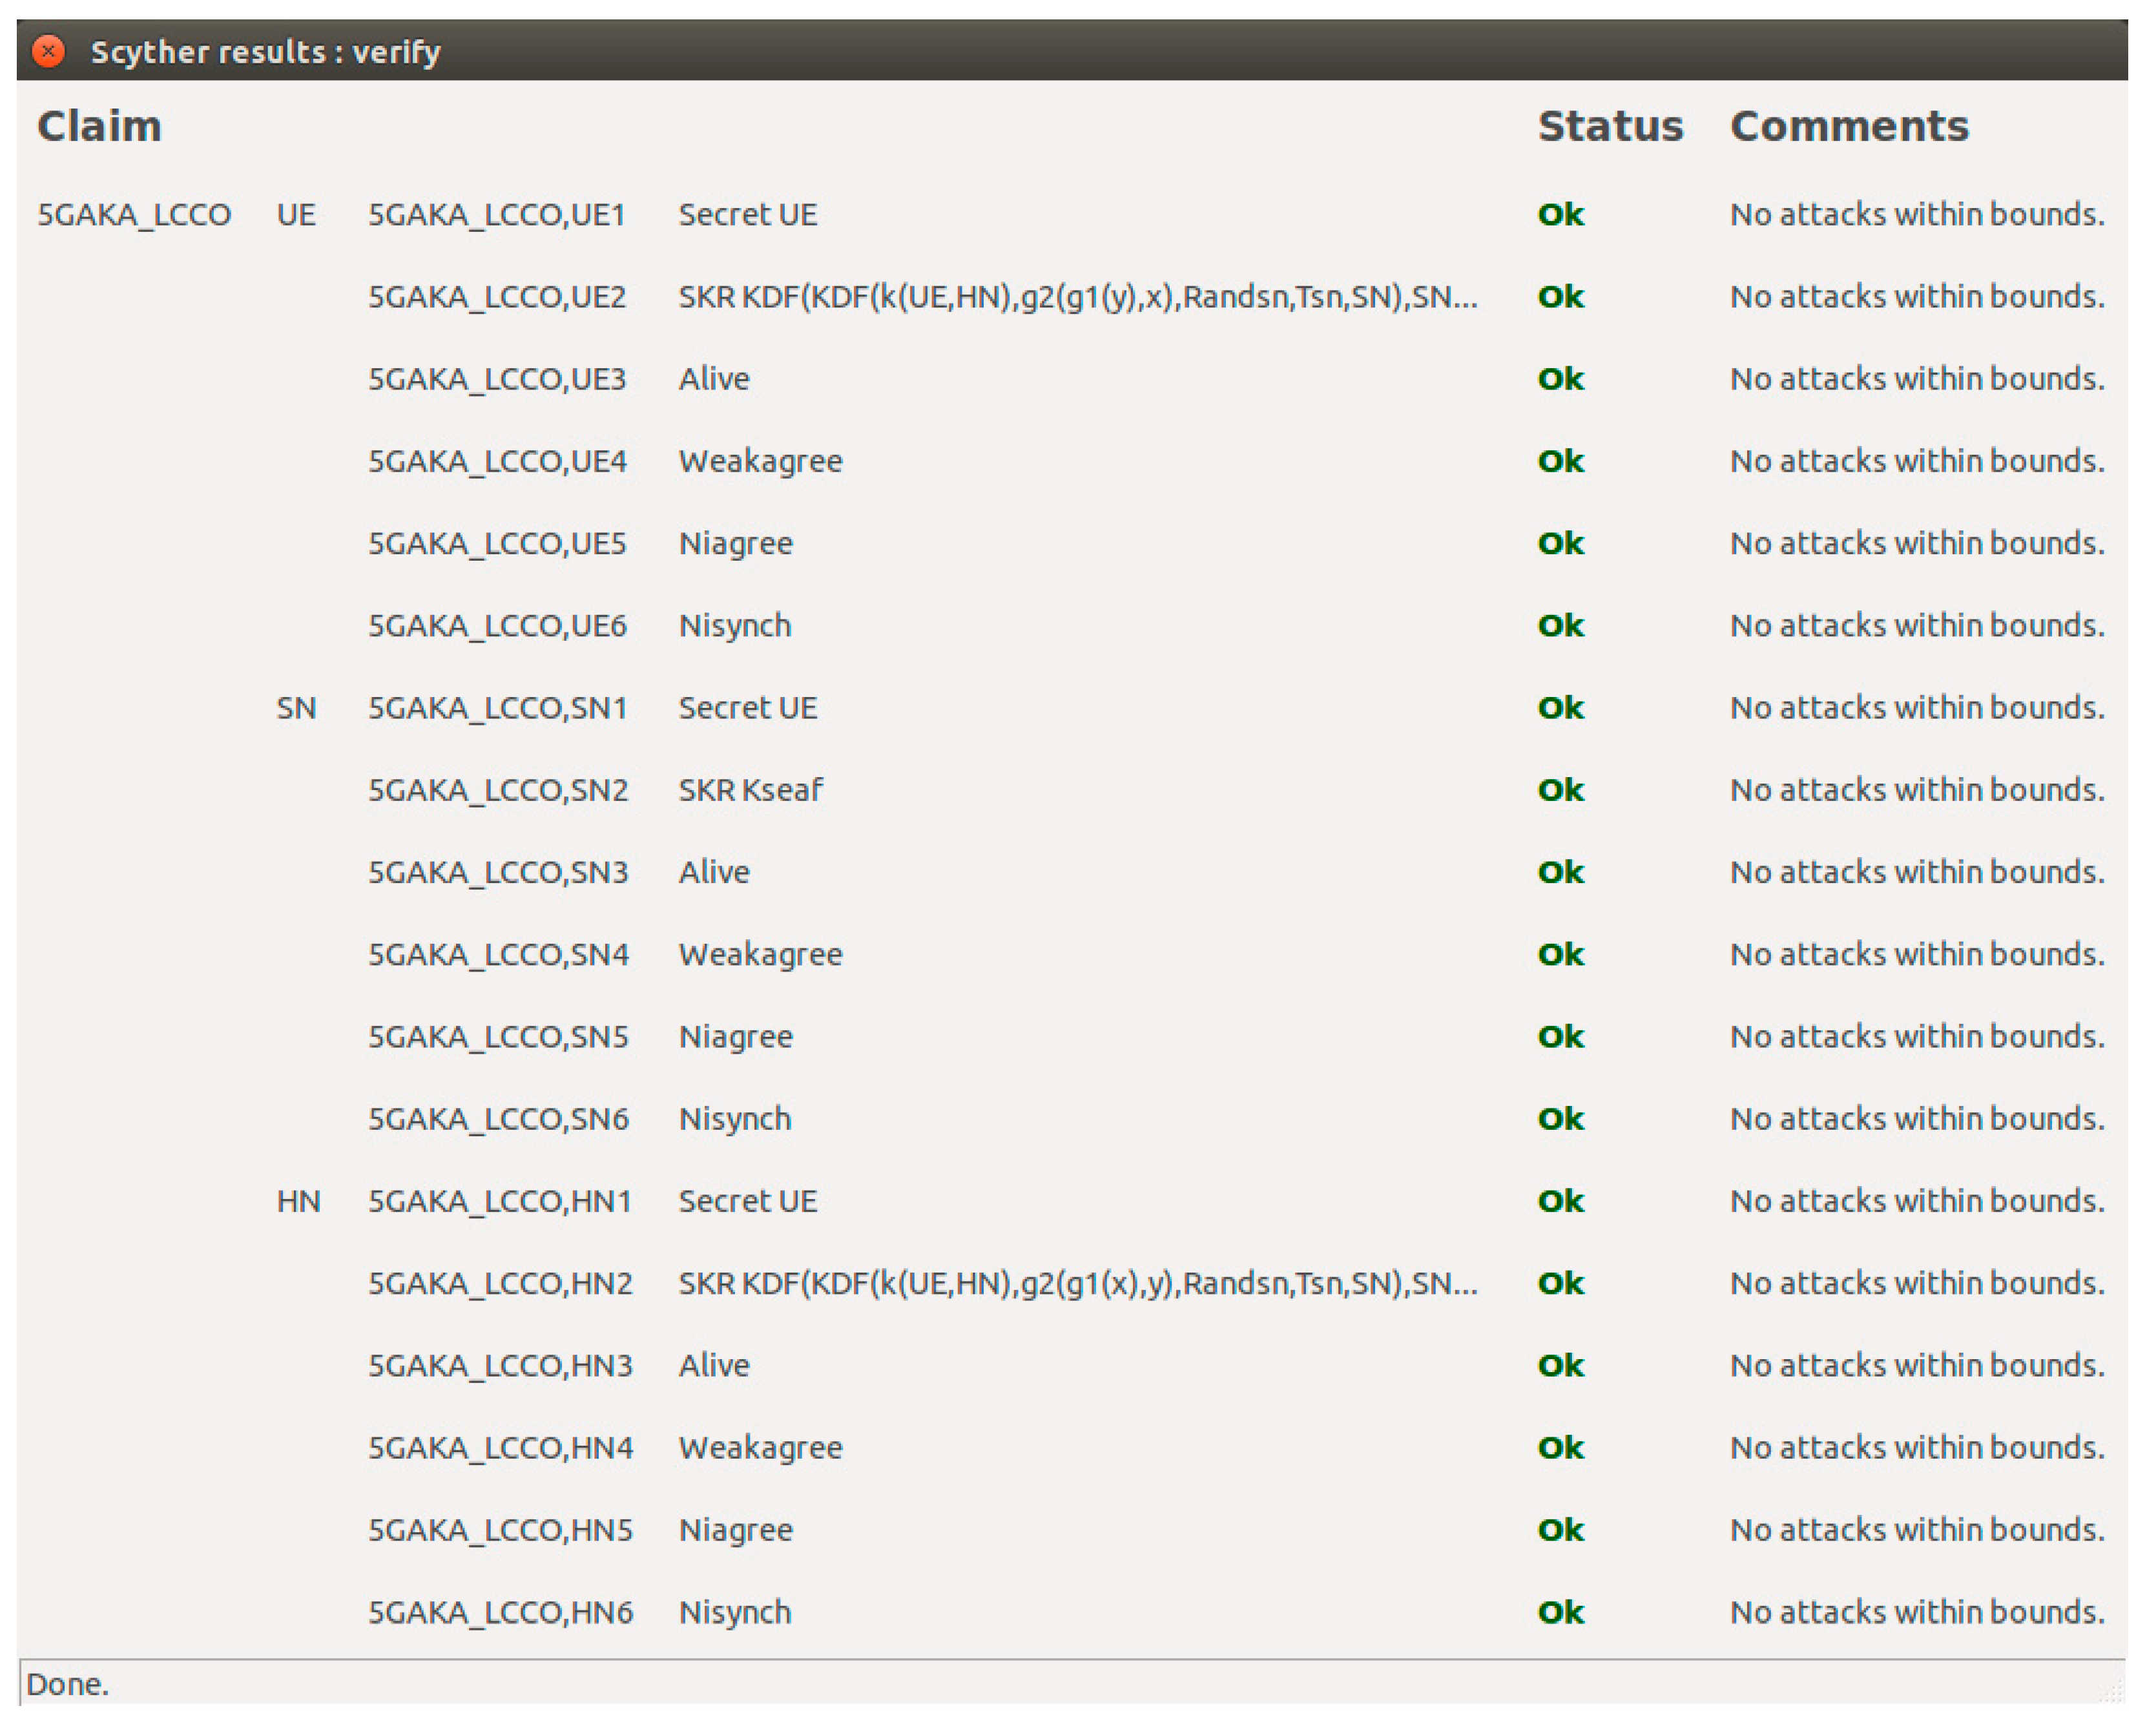Select the 5GAKA_LCCO,SN5 claim identifier
This screenshot has height=1728, width=2156.
tap(498, 1037)
